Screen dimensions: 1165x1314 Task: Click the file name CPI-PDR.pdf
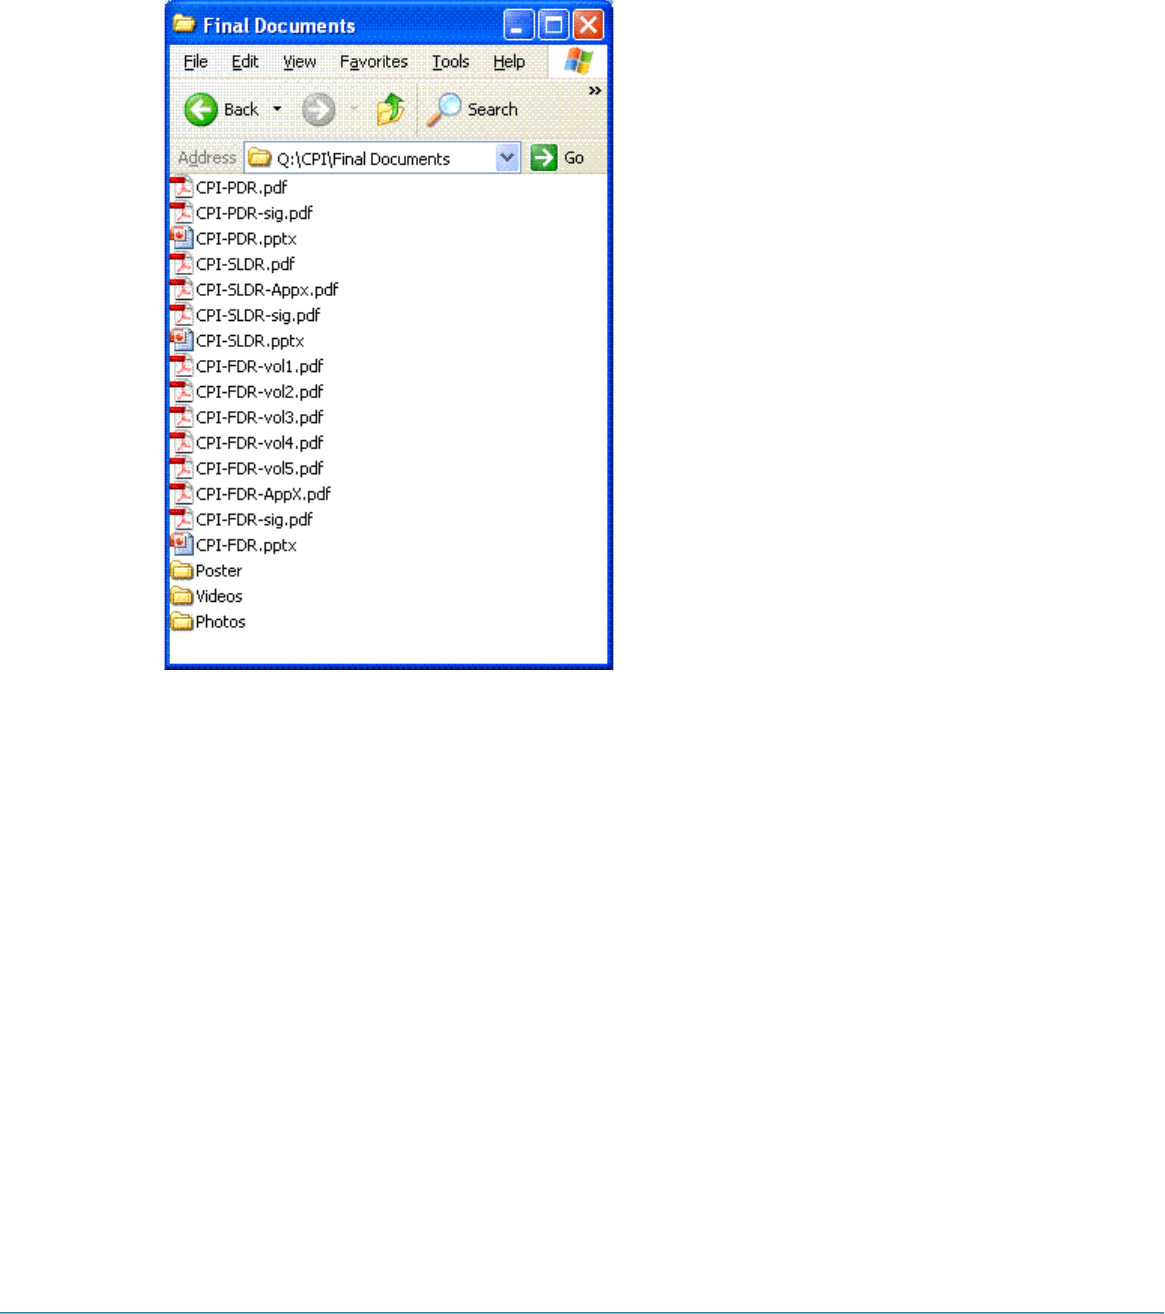242,187
